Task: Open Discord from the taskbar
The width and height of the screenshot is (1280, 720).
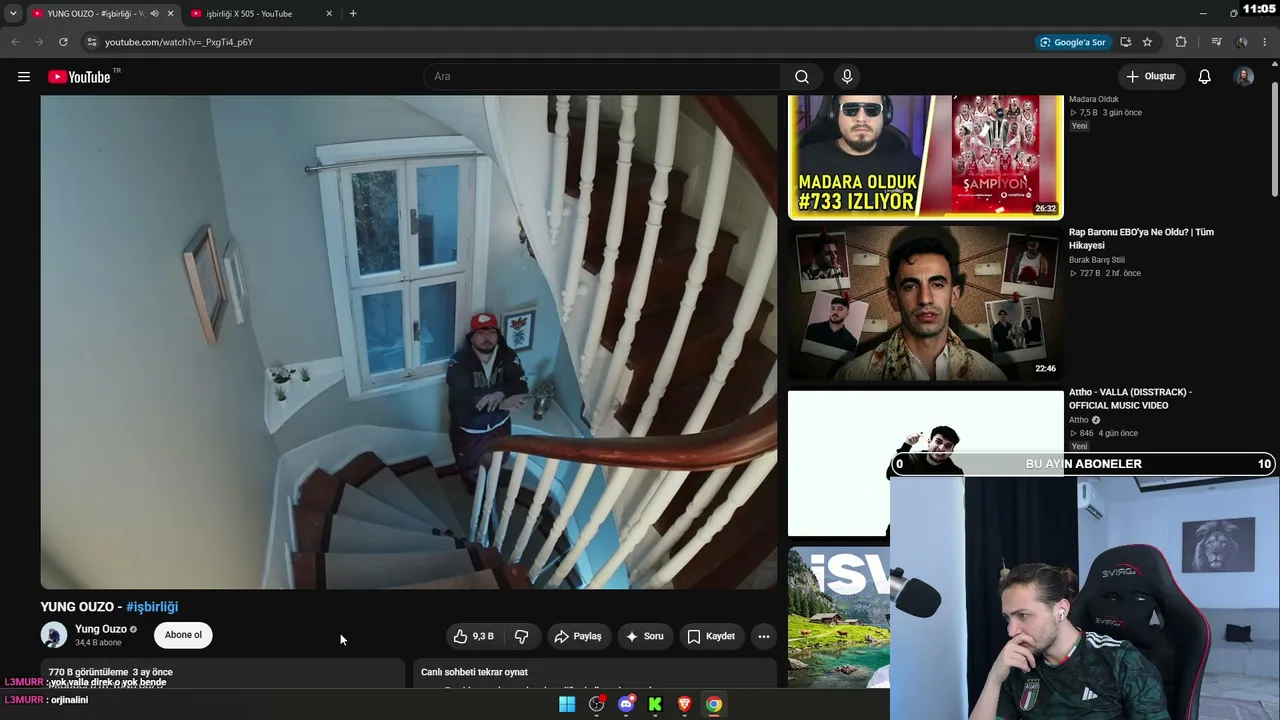Action: pyautogui.click(x=626, y=704)
